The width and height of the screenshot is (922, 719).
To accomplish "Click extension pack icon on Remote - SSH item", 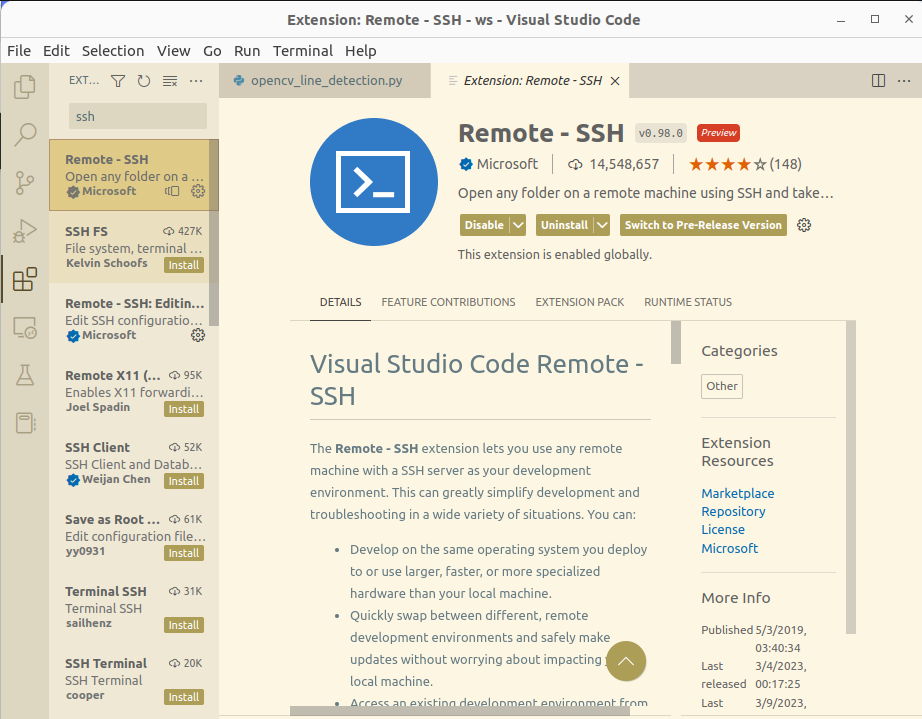I will pos(172,191).
